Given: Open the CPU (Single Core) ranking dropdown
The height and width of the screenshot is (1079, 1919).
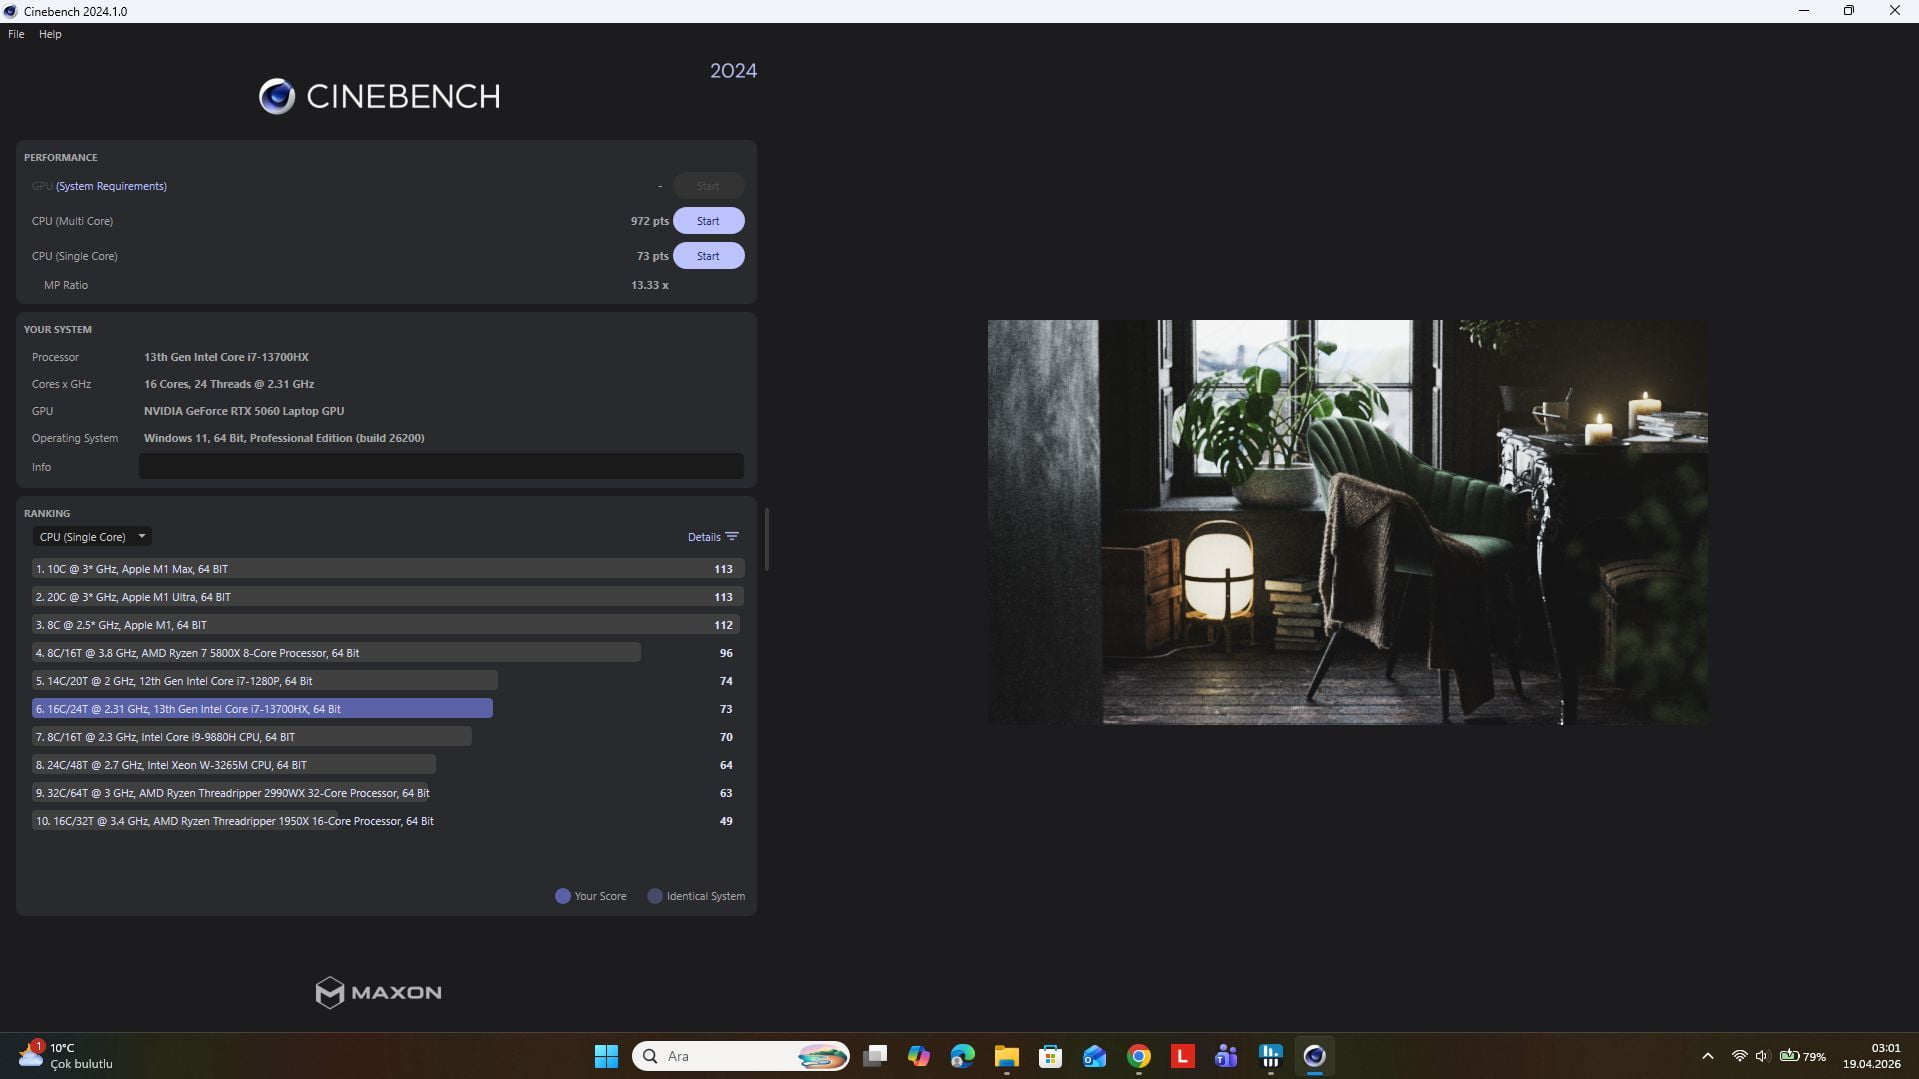Looking at the screenshot, I should (92, 537).
